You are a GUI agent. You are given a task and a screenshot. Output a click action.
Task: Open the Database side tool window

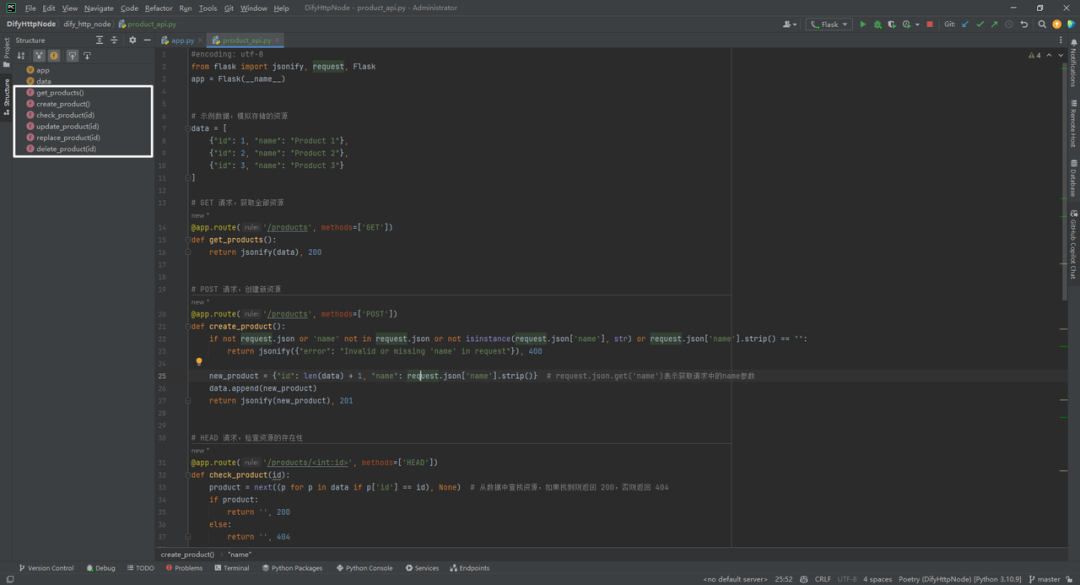point(1074,178)
